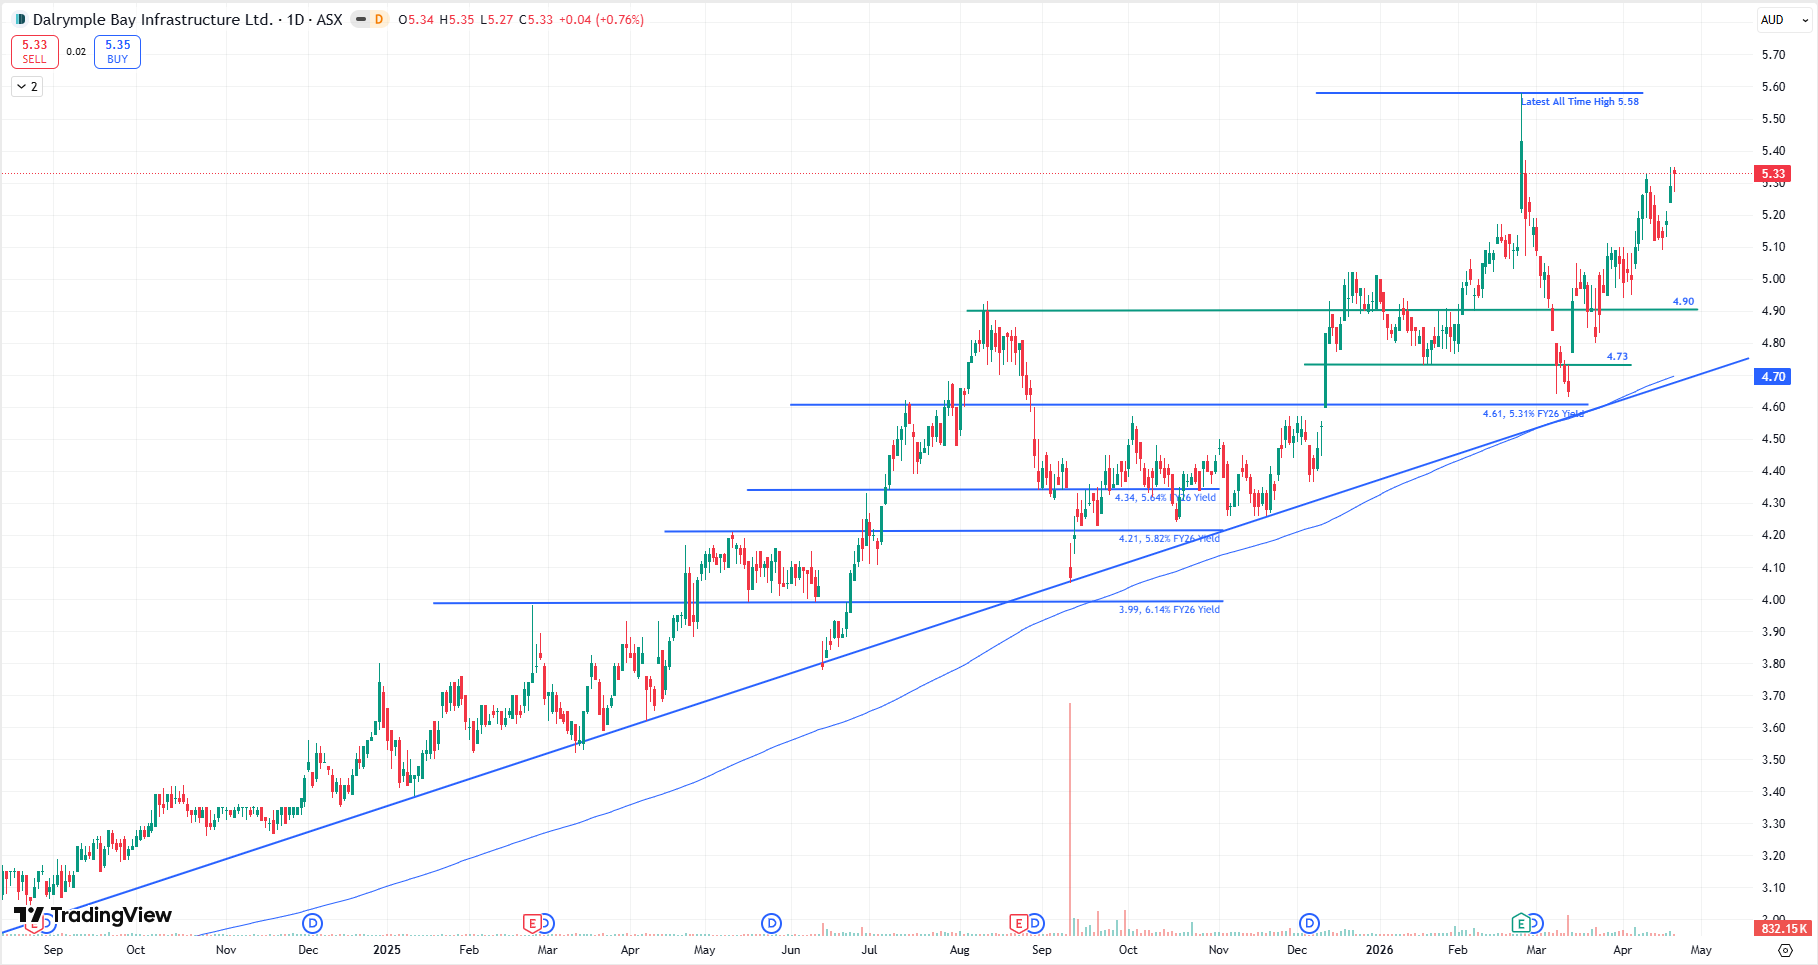
Task: Click the December 2025 dividend D marker
Action: tap(1309, 923)
